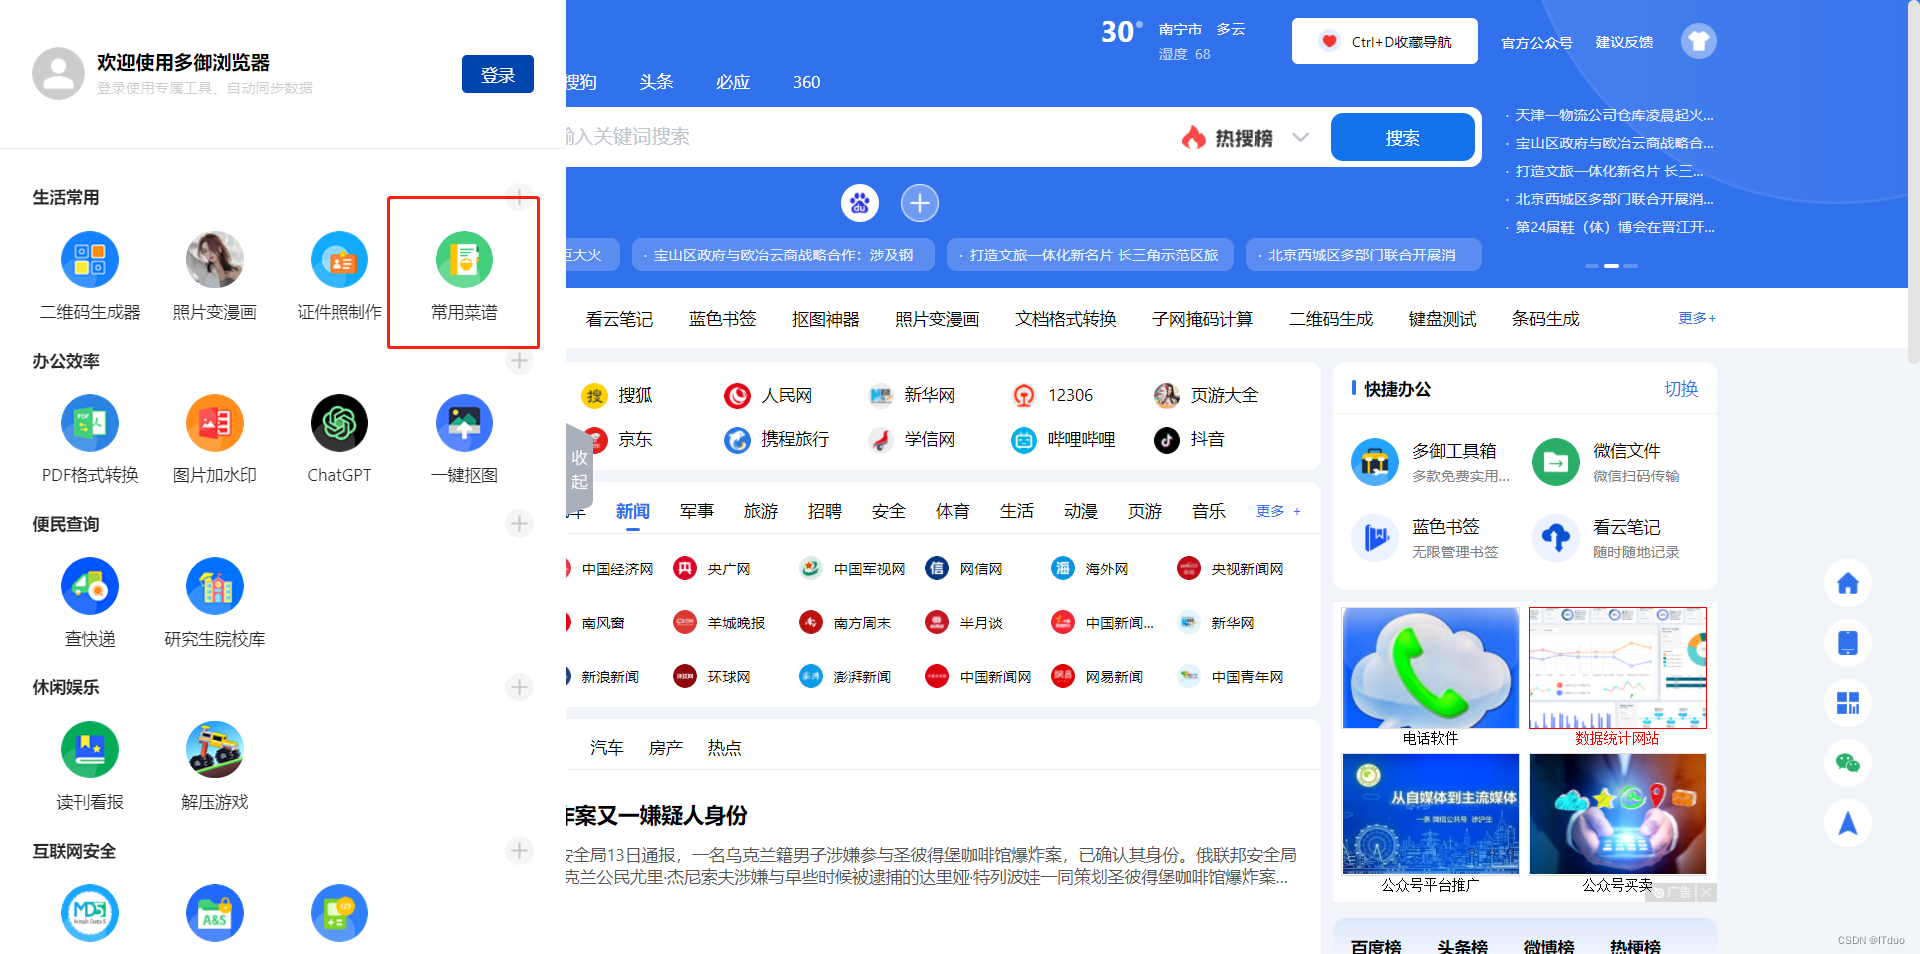Click plus next to 办公效率
Viewport: 1920px width, 954px height.
[x=519, y=360]
